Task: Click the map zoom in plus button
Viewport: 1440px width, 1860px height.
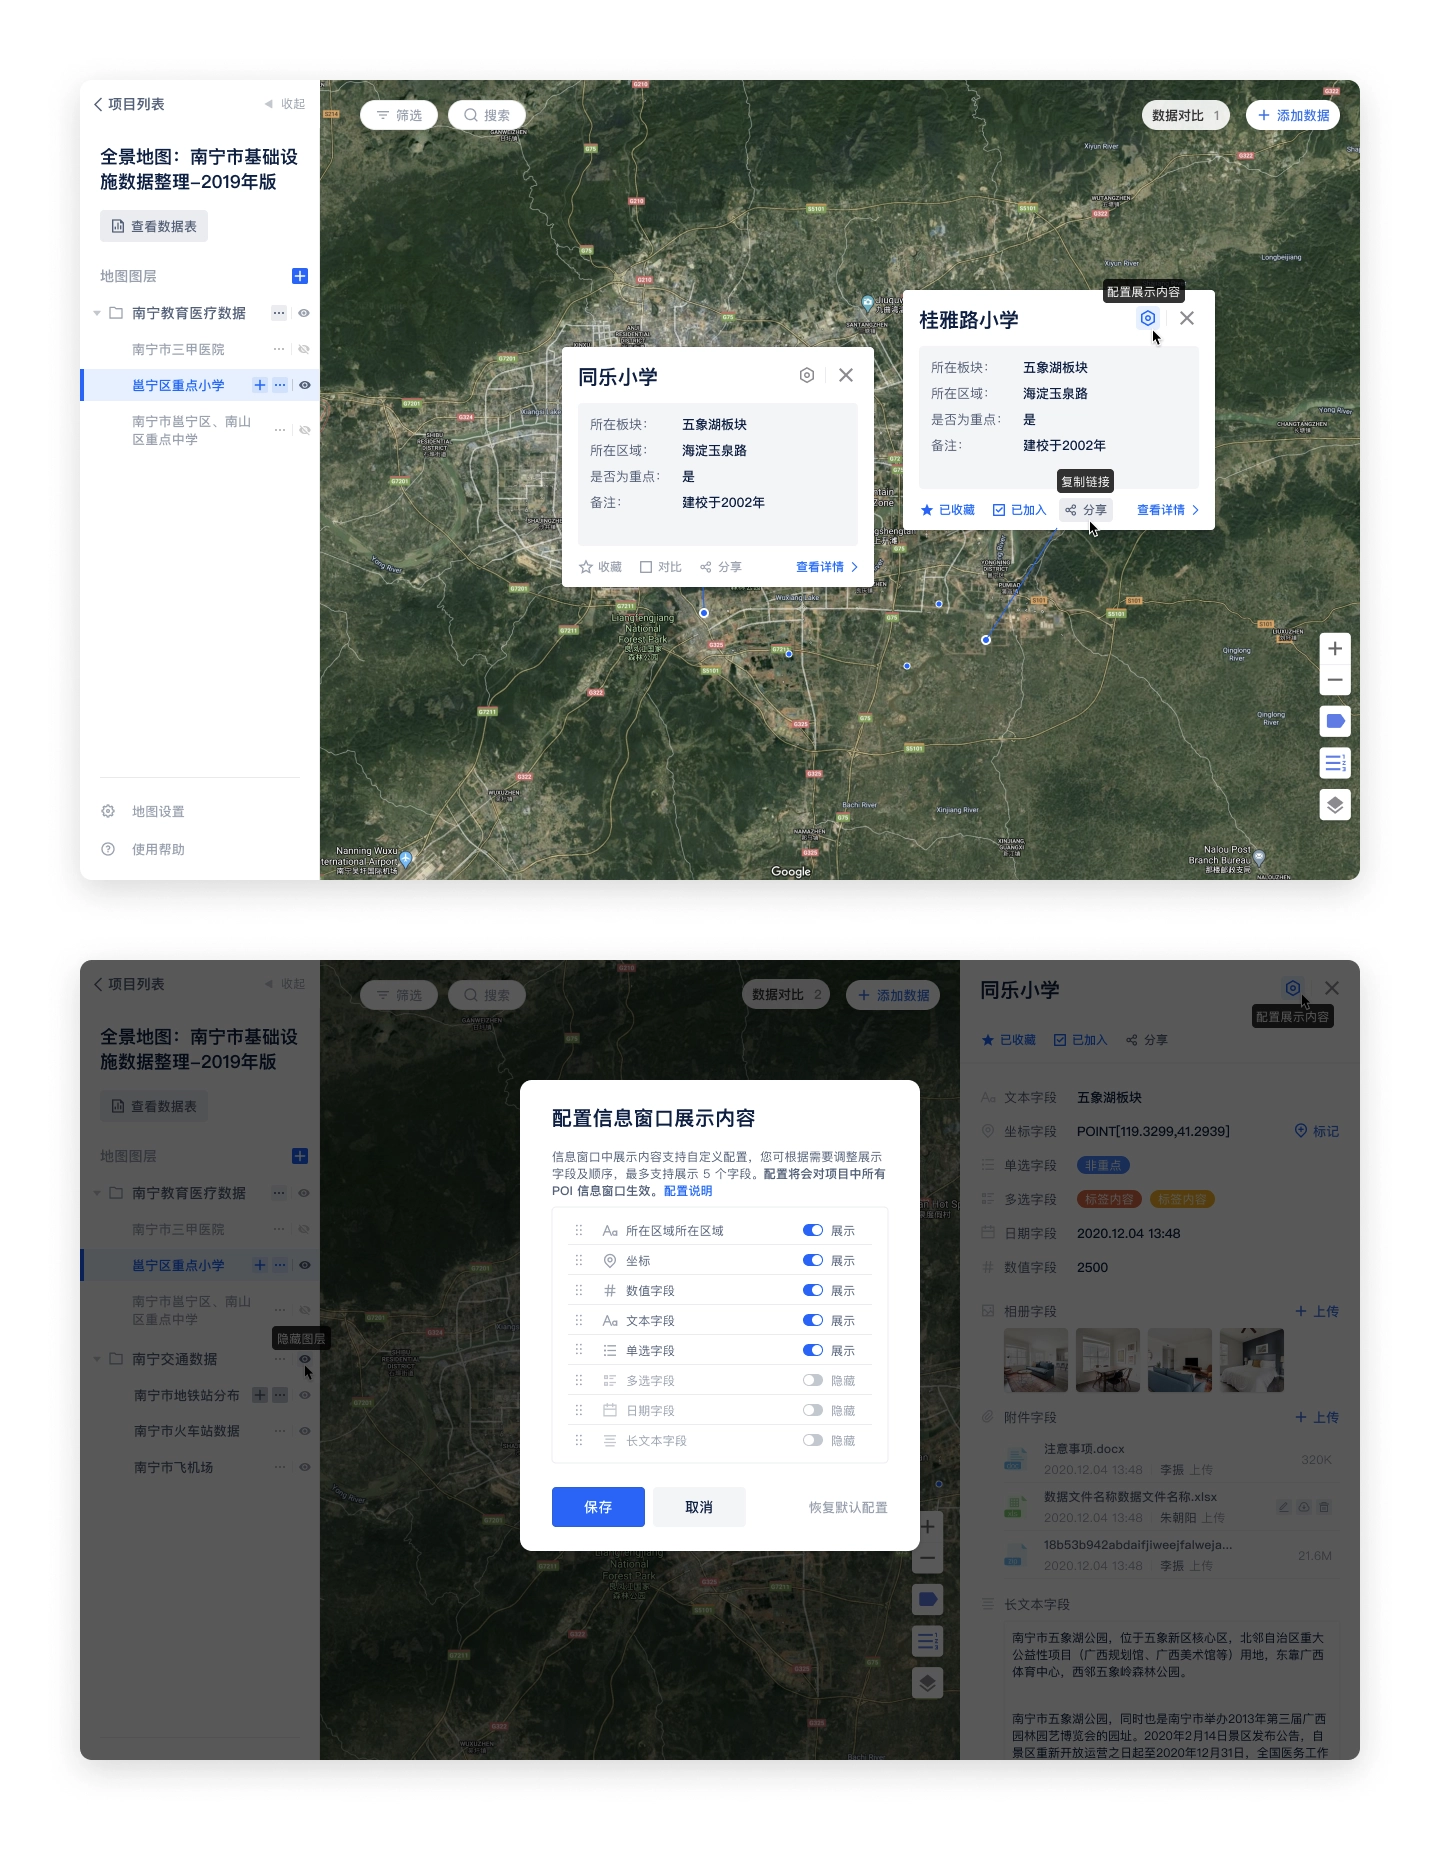Action: pos(1334,649)
